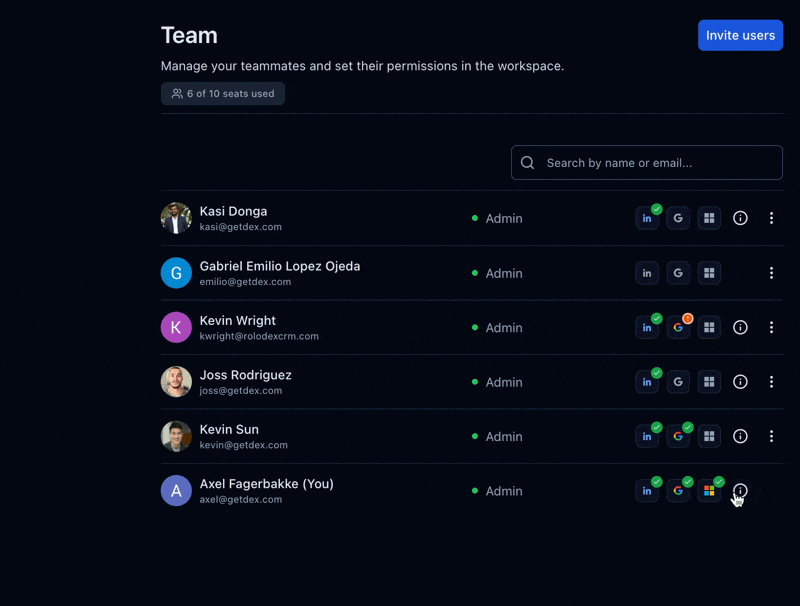Open info icon for Joss Rodriguez
This screenshot has width=800, height=606.
point(740,382)
